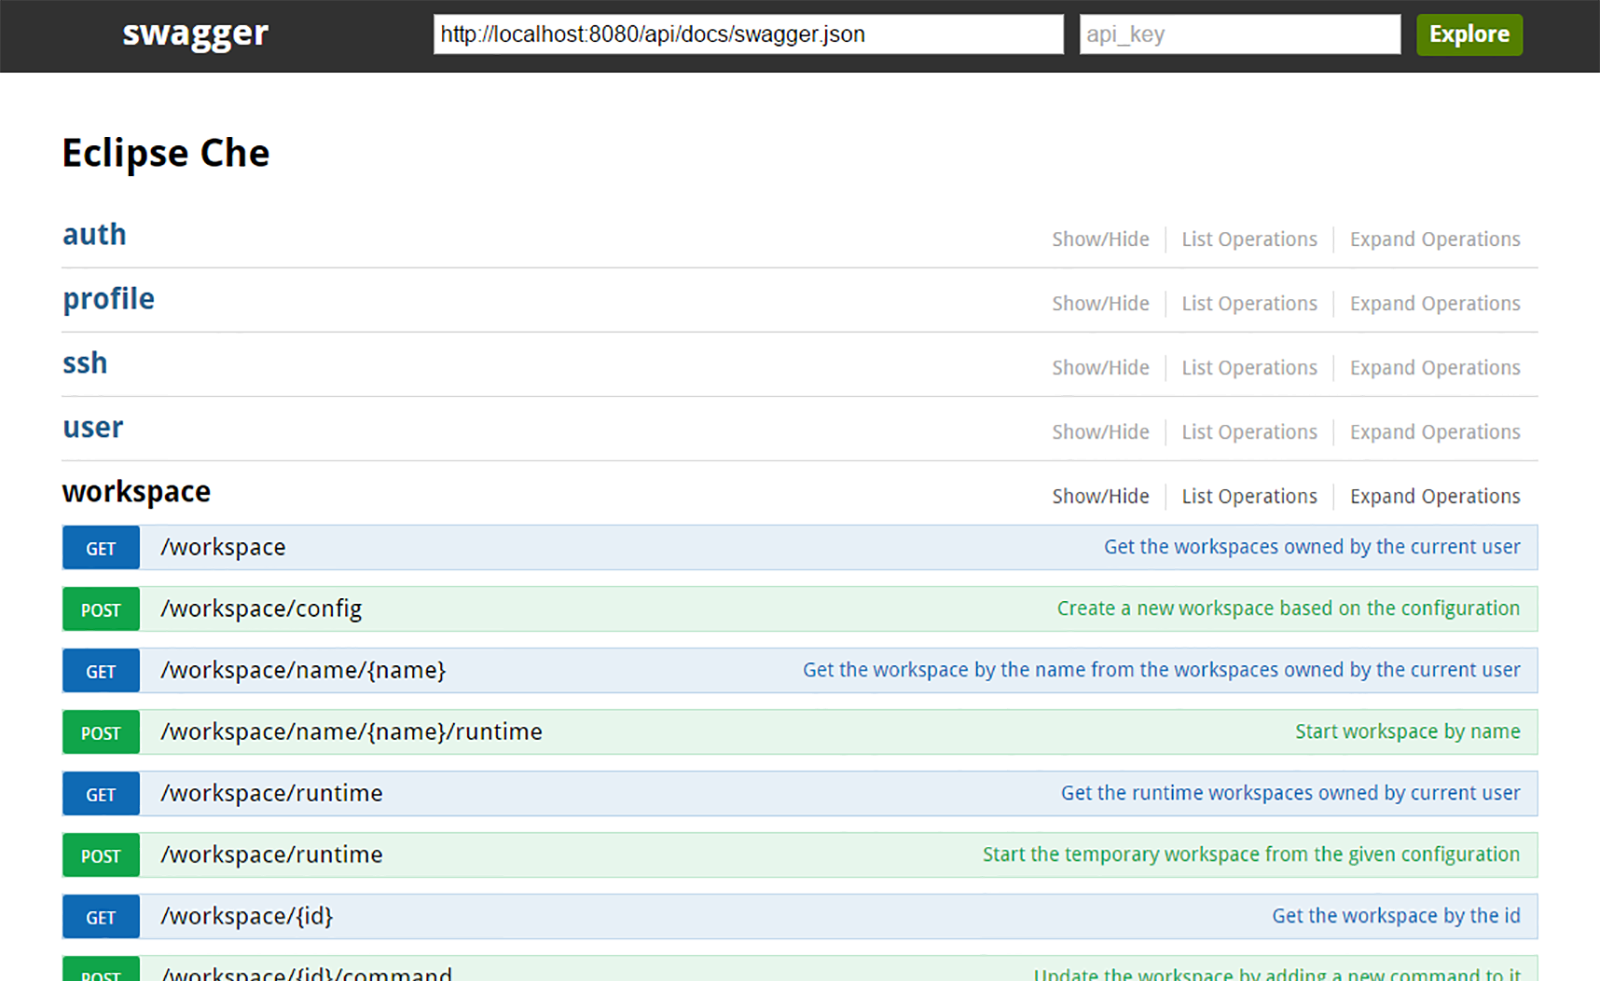Expand the user API section
This screenshot has height=981, width=1600.
coord(93,428)
